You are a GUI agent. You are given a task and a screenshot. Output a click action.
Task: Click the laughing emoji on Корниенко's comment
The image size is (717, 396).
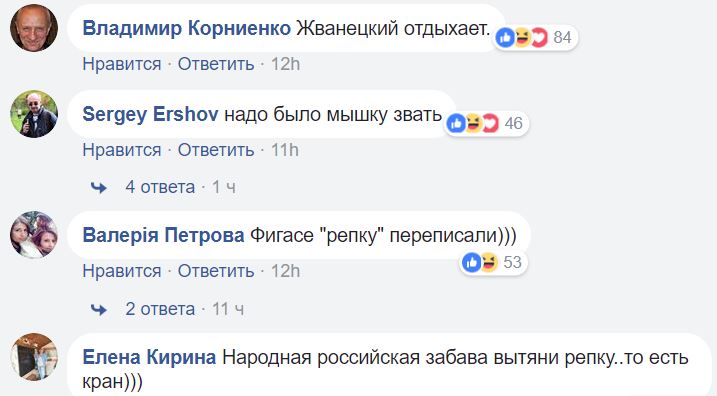[x=522, y=37]
